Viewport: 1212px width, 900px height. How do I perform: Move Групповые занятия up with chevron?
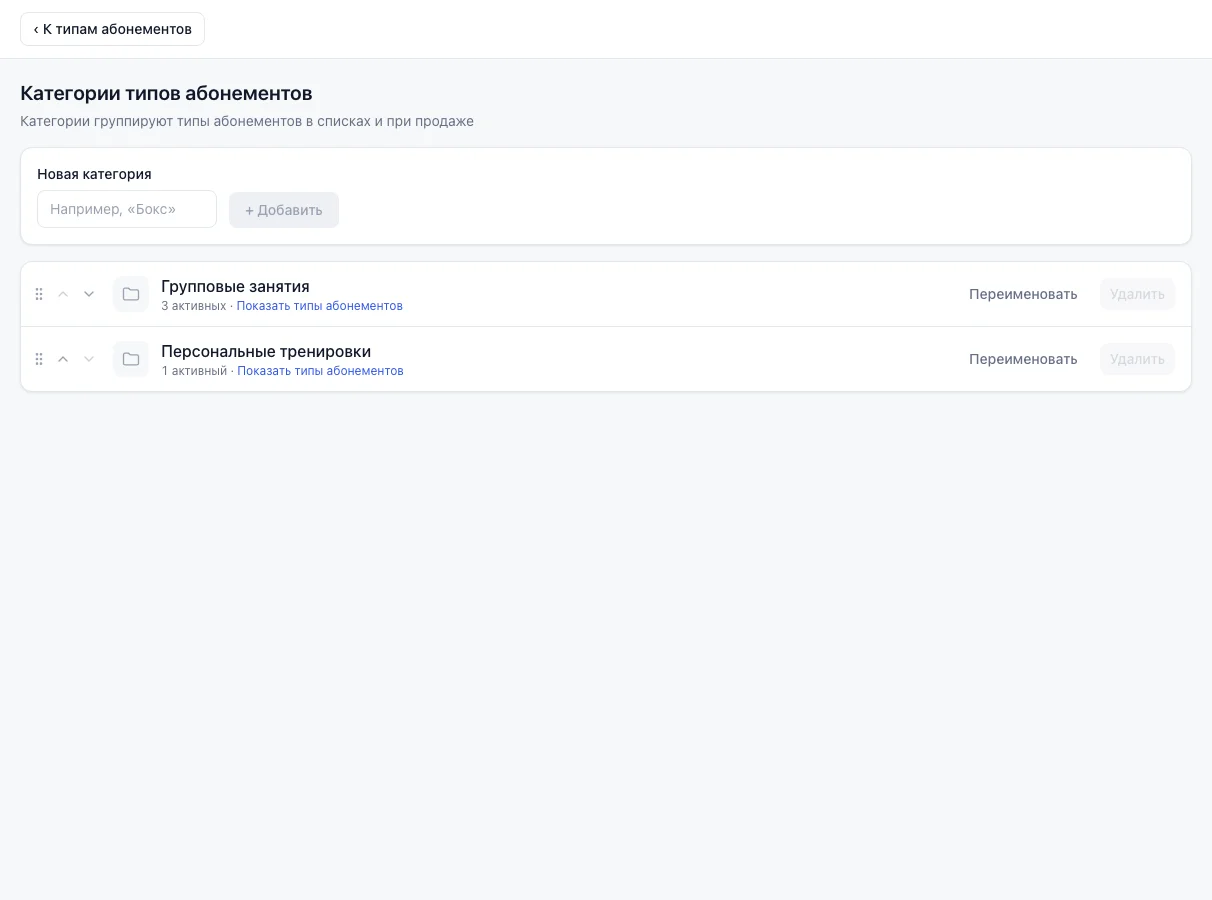[x=63, y=294]
